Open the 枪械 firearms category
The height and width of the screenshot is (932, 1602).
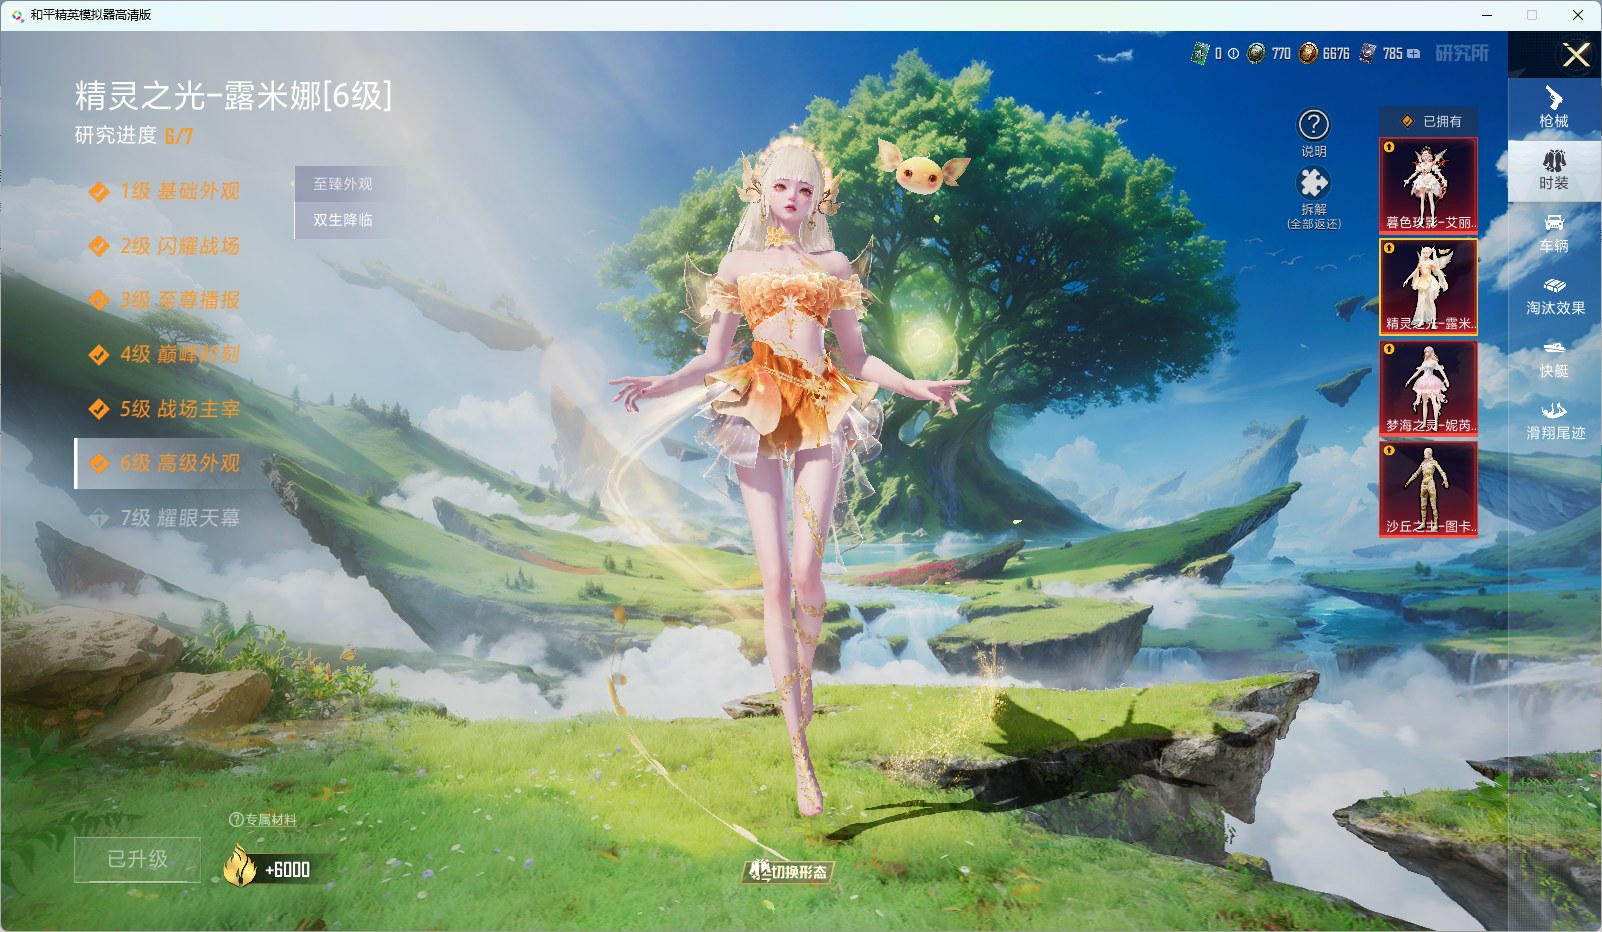click(1554, 108)
